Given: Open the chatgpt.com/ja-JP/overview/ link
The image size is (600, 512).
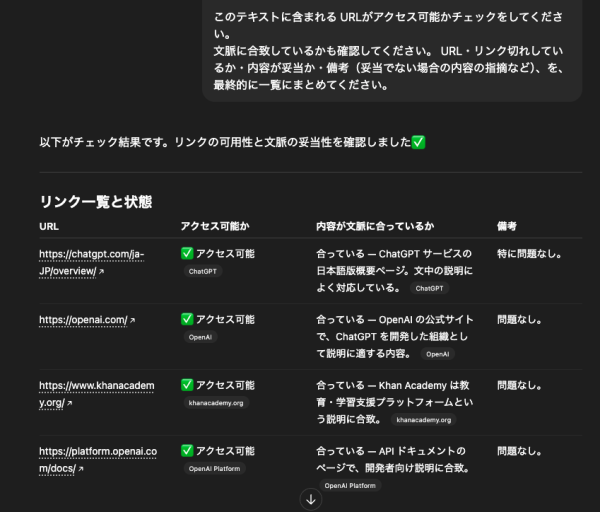Looking at the screenshot, I should [90, 262].
